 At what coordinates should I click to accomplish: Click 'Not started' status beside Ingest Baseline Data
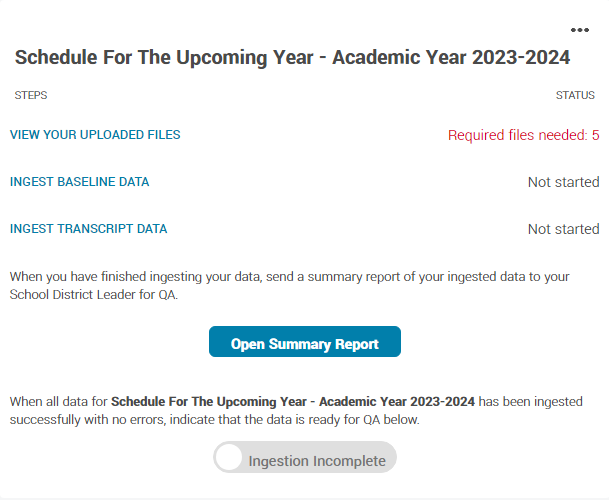[x=563, y=182]
